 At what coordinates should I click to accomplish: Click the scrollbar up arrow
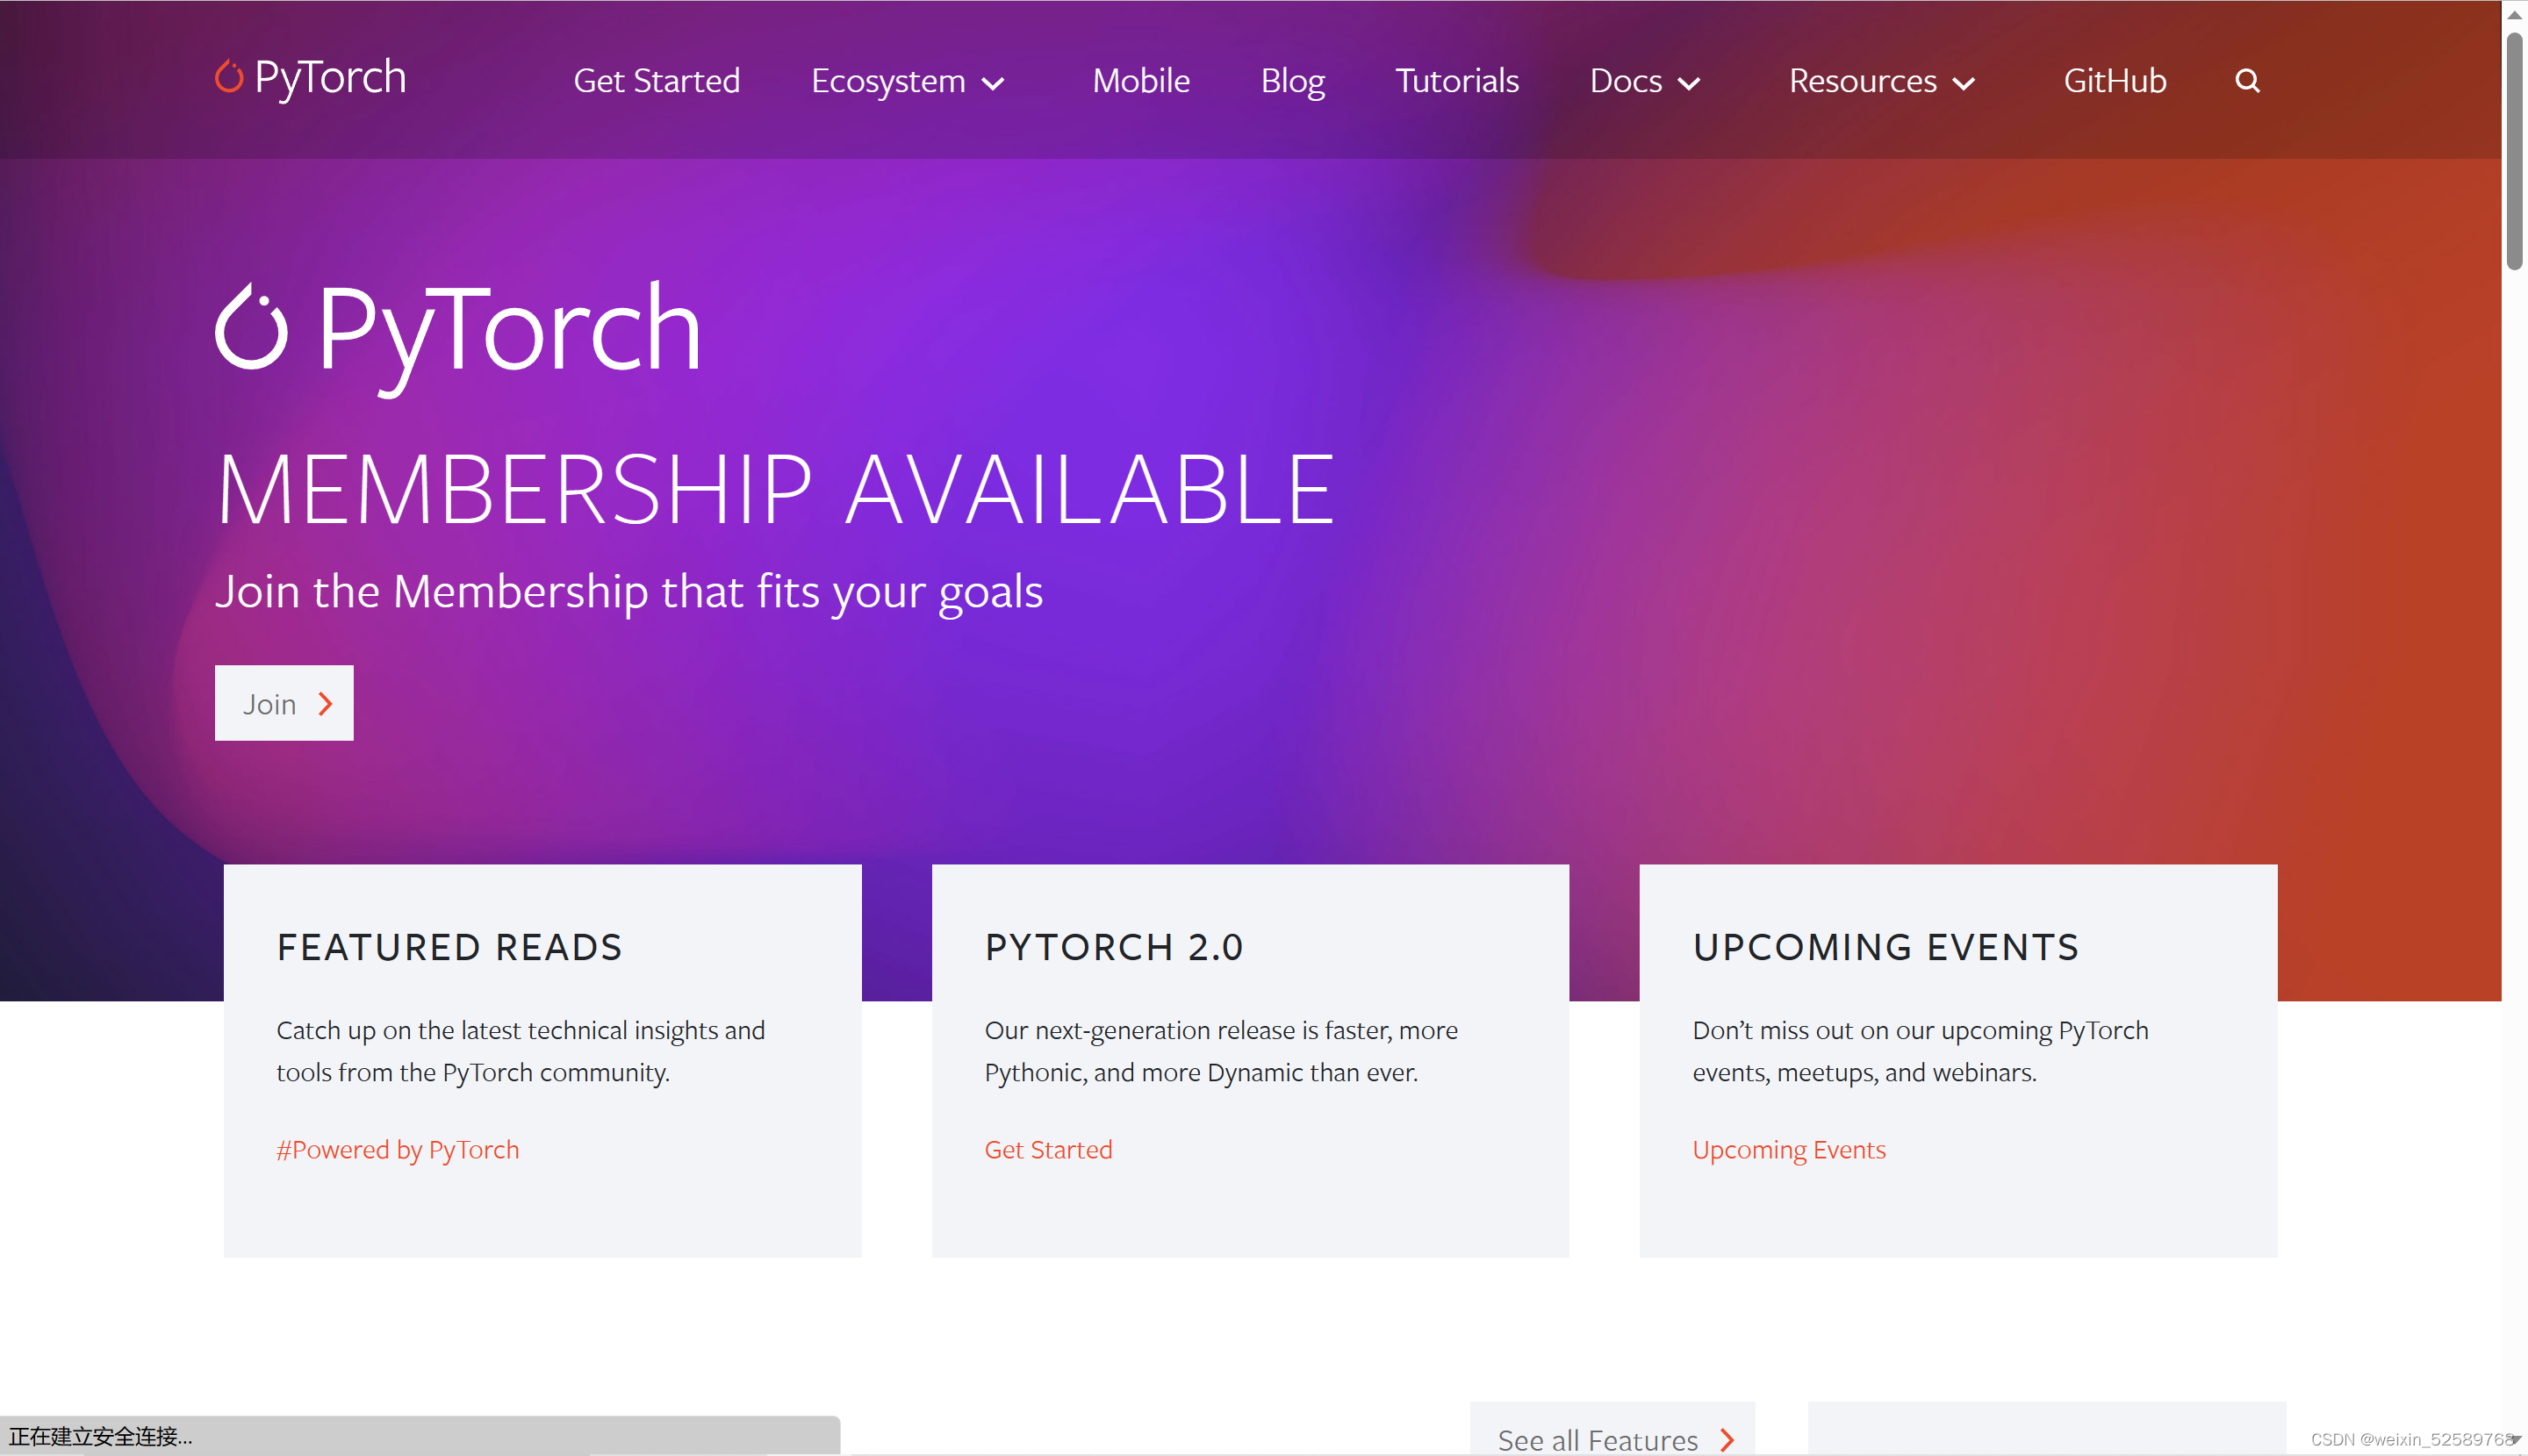pyautogui.click(x=2514, y=14)
